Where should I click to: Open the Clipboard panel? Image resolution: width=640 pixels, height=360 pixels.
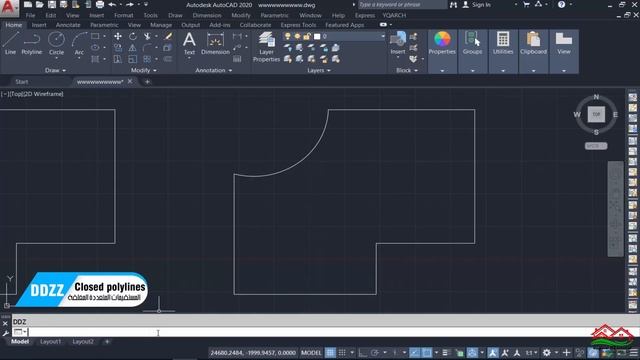click(533, 43)
